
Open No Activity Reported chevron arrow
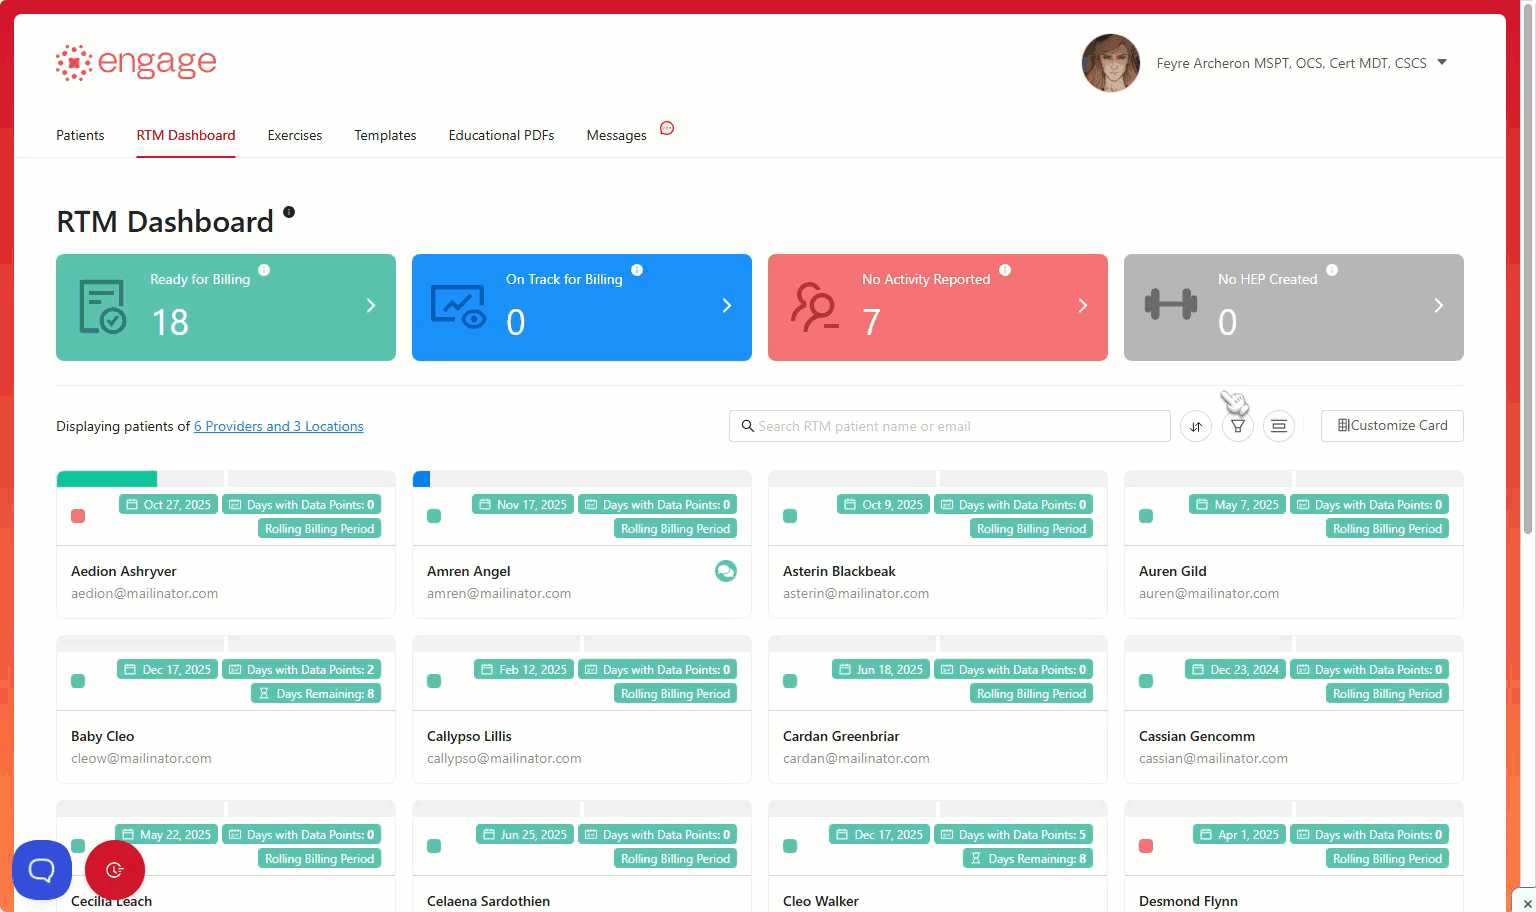point(1083,305)
